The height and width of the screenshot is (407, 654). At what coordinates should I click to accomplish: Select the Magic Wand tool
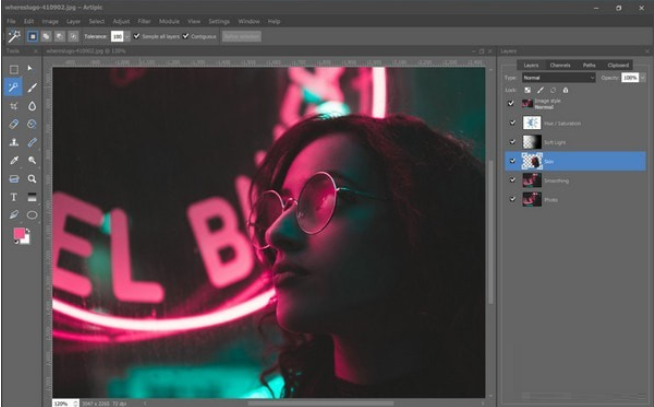click(14, 87)
